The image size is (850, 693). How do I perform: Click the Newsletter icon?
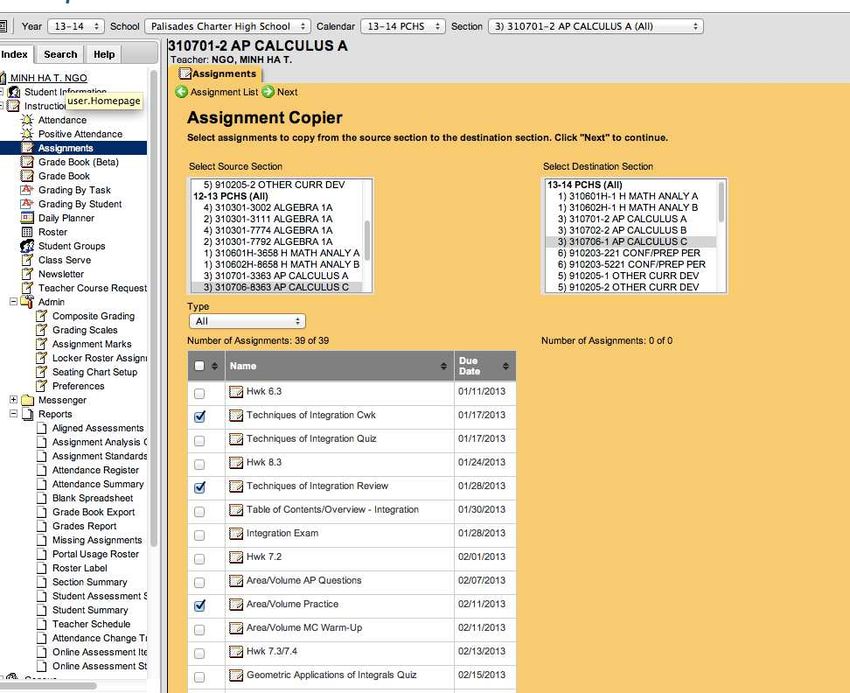pos(27,274)
